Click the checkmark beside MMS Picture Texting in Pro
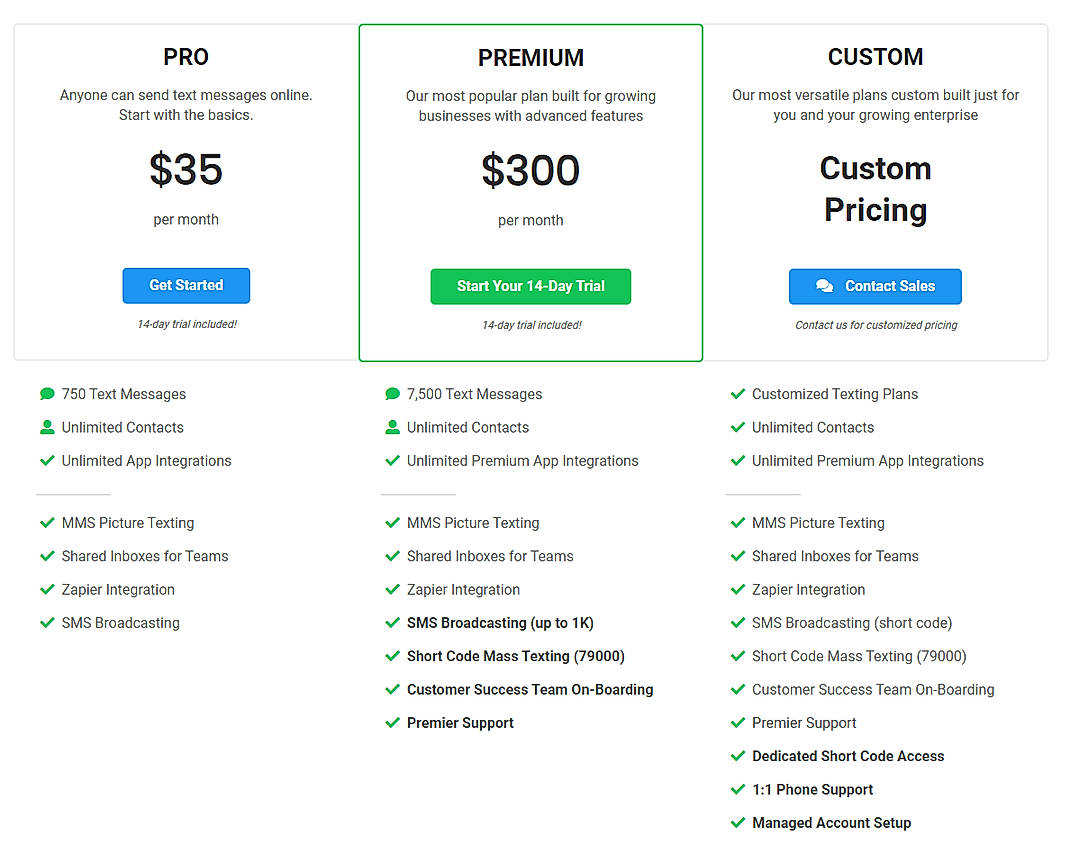Screen dimensions: 1070x847 click(47, 523)
